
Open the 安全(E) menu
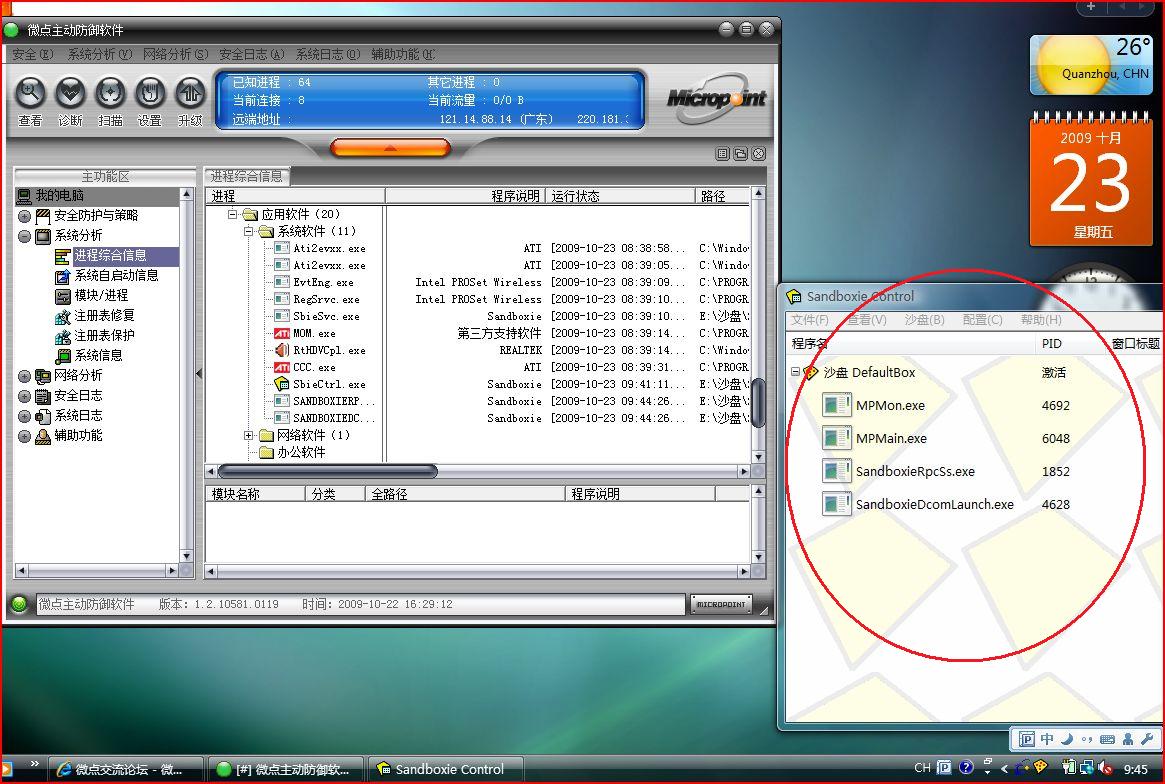tap(33, 54)
